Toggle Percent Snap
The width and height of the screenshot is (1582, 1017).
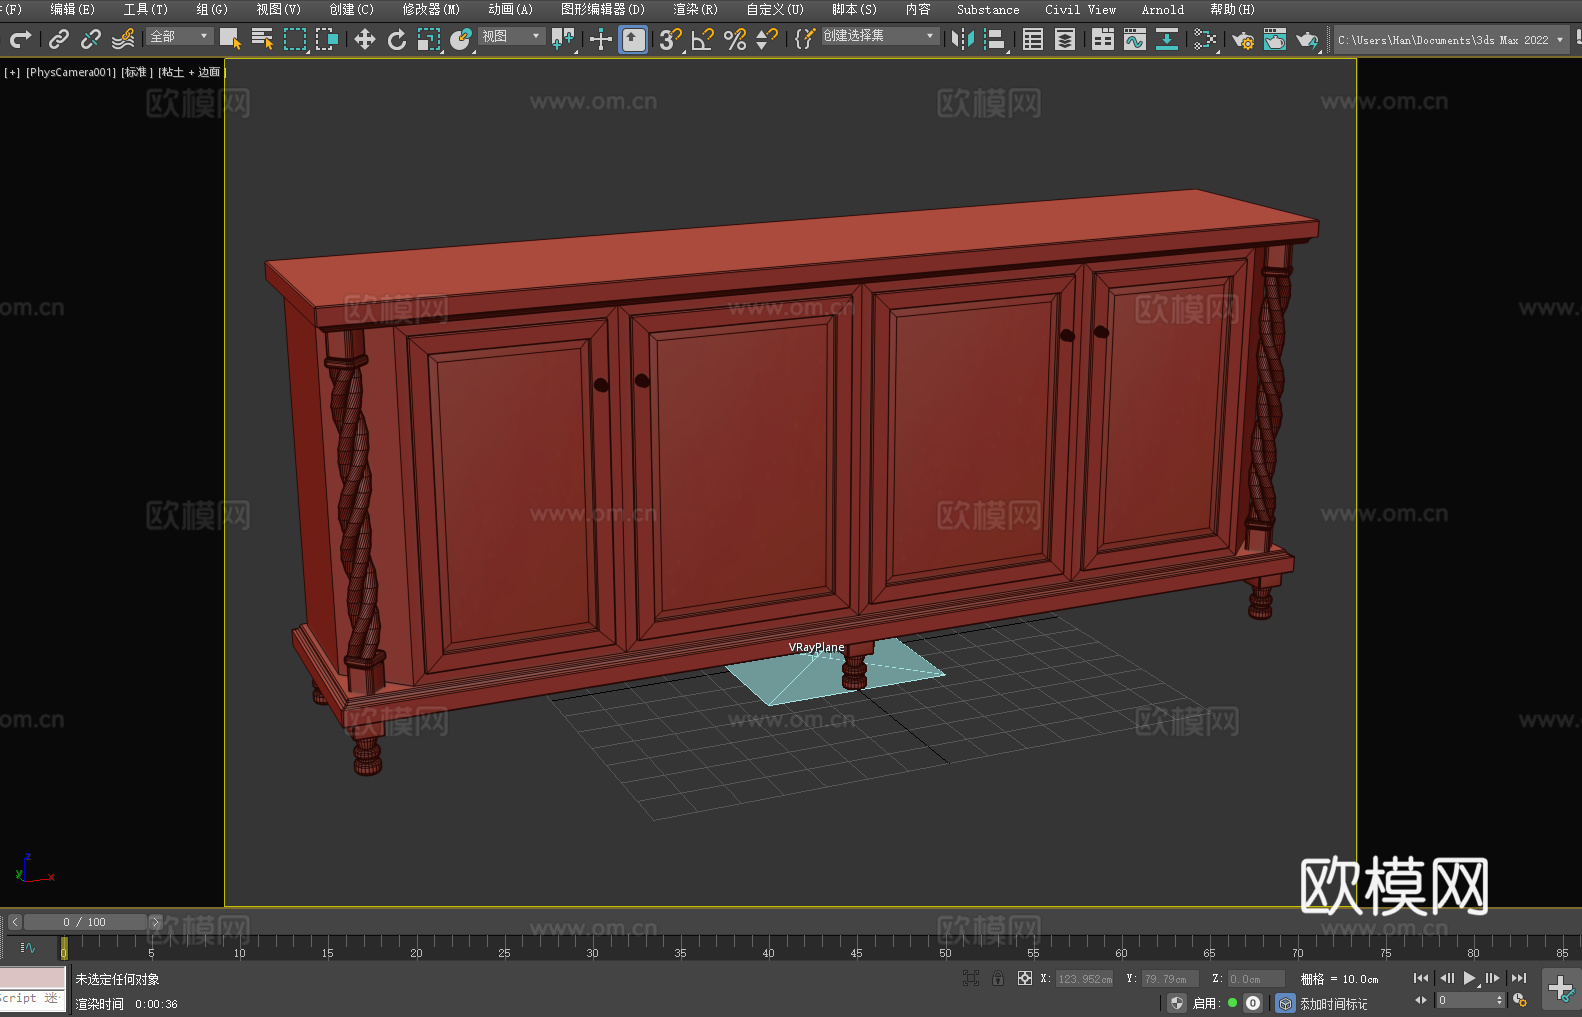click(734, 39)
